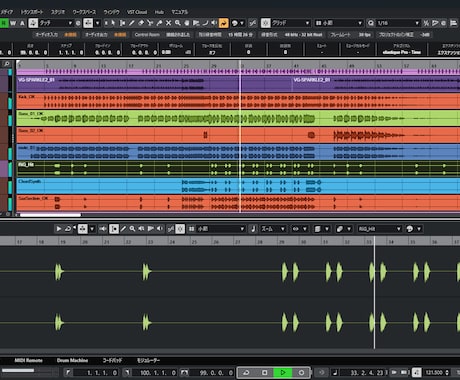The width and height of the screenshot is (460, 380).
Task: Open the グリッド snap type dropdown
Action: [x=290, y=23]
